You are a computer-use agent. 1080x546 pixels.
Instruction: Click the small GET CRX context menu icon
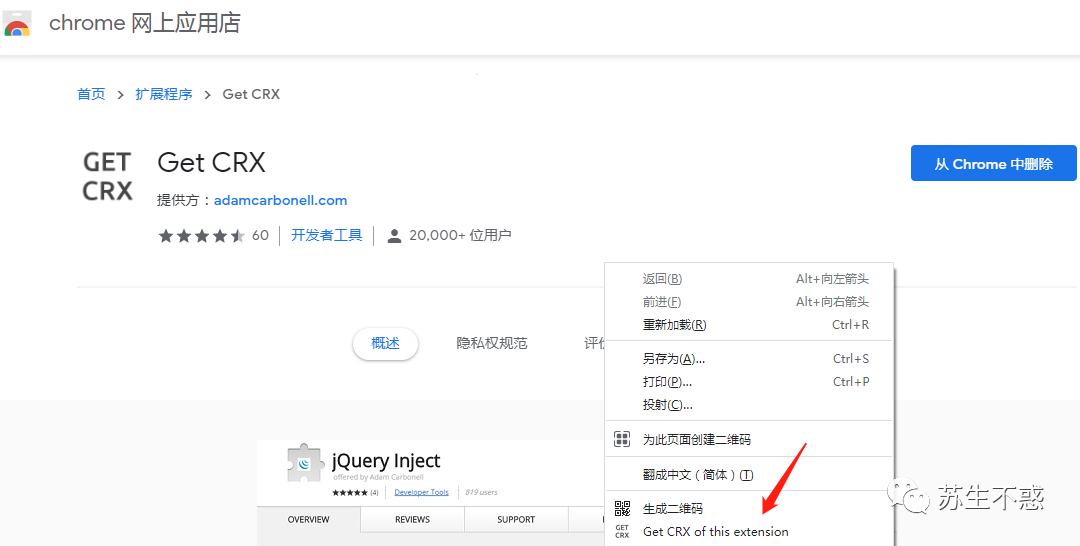(622, 532)
